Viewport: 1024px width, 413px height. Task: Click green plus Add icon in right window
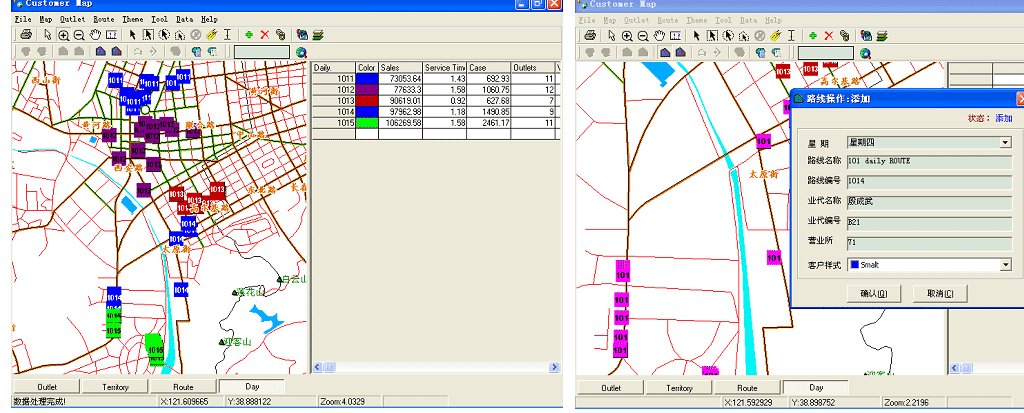click(x=813, y=35)
